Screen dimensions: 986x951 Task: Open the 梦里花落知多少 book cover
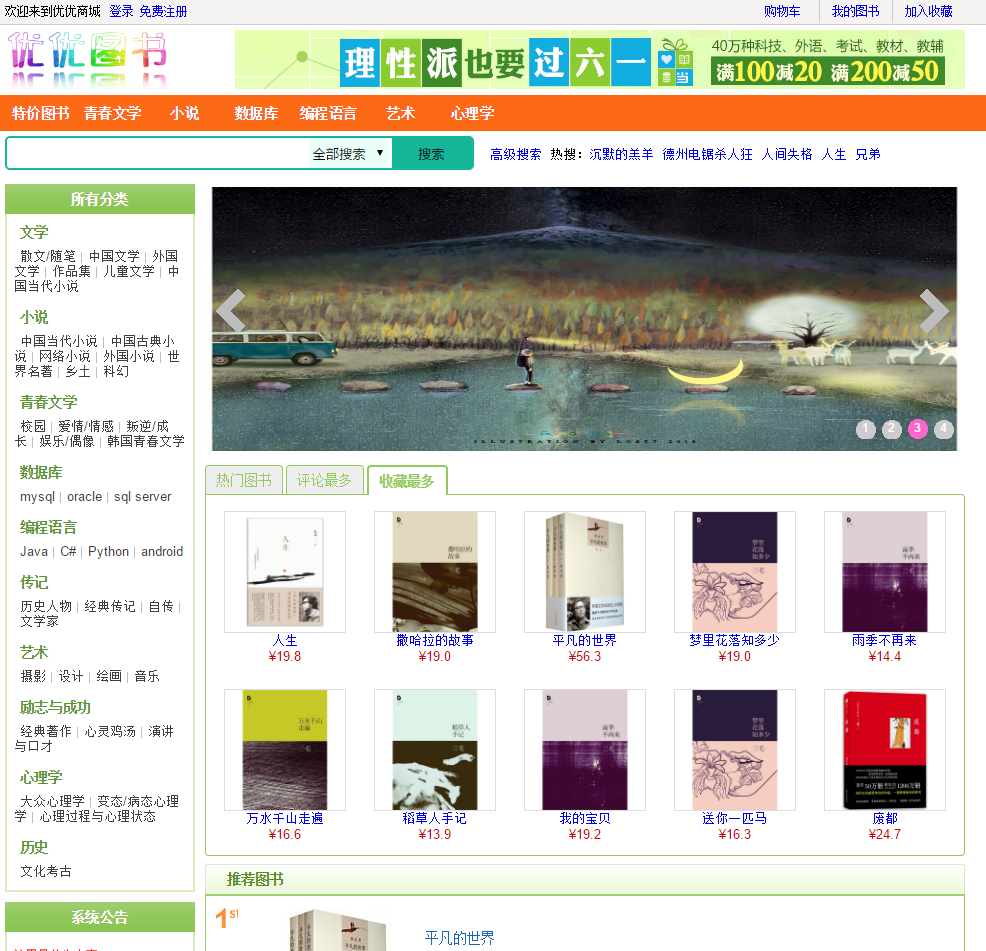click(734, 572)
